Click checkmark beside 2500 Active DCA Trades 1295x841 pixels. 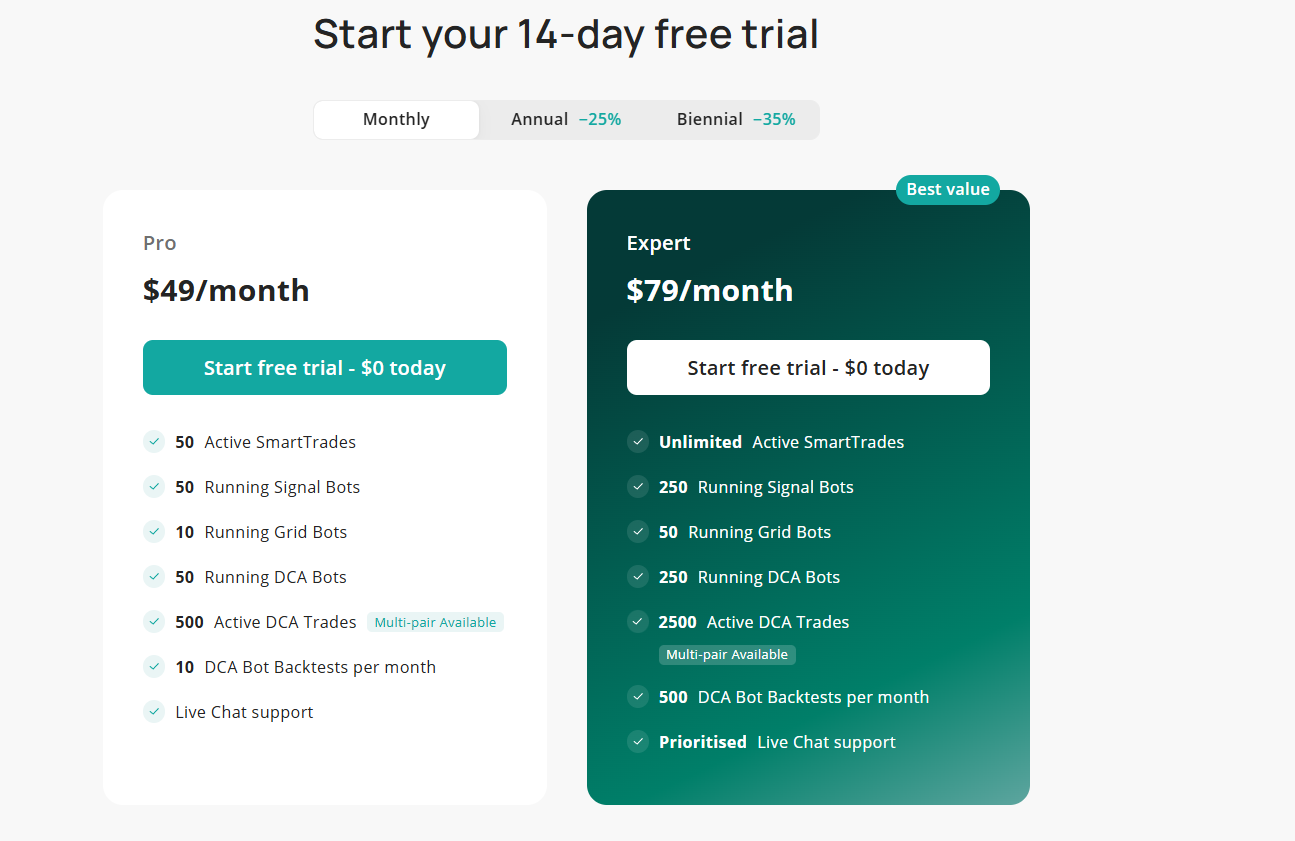click(x=638, y=622)
